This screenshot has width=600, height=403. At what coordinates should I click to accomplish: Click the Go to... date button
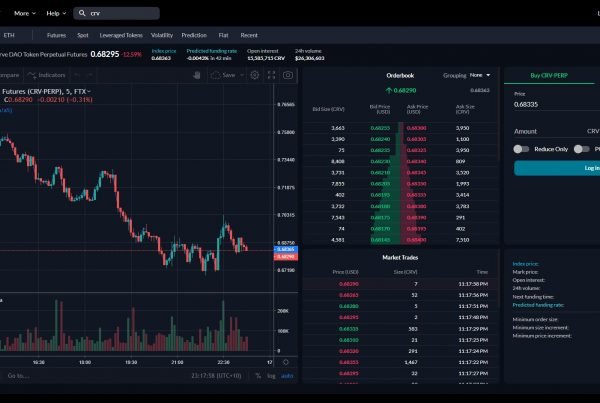pyautogui.click(x=18, y=376)
